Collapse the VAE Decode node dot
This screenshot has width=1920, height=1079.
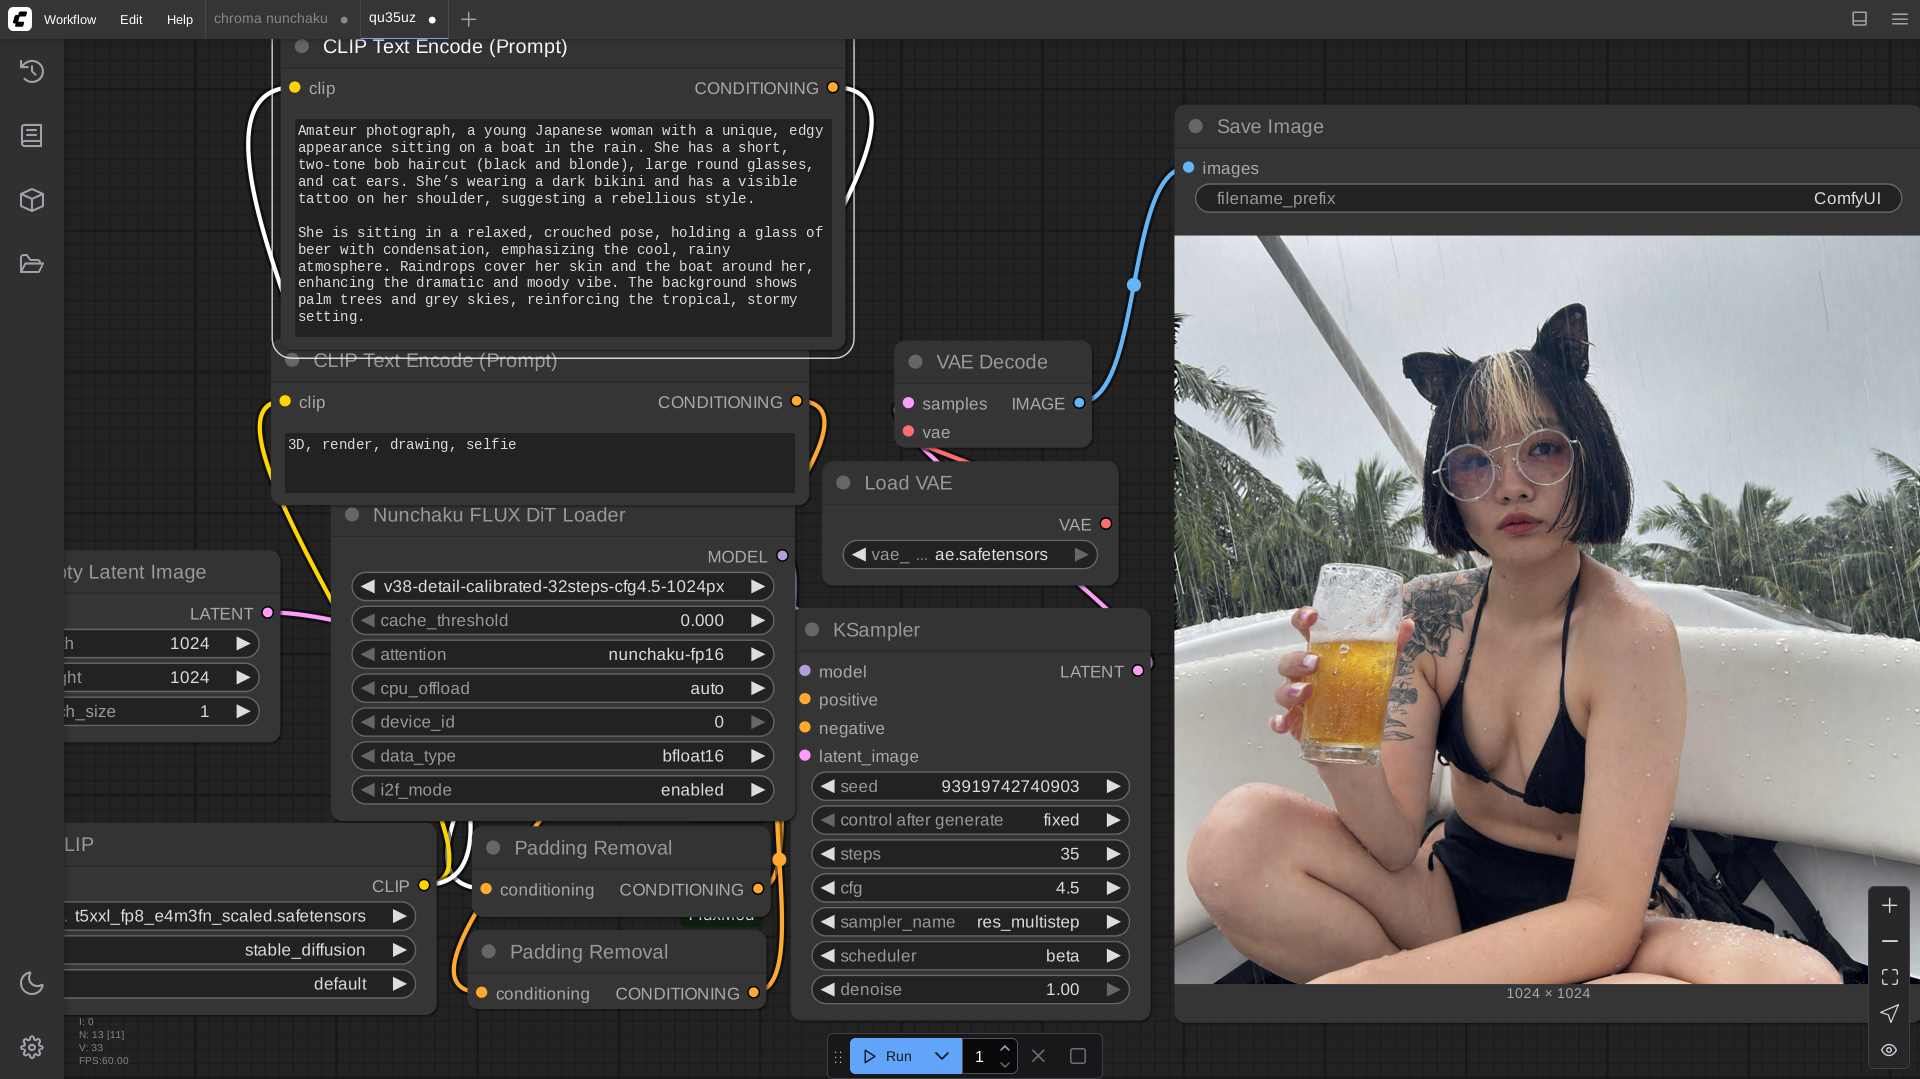point(915,361)
